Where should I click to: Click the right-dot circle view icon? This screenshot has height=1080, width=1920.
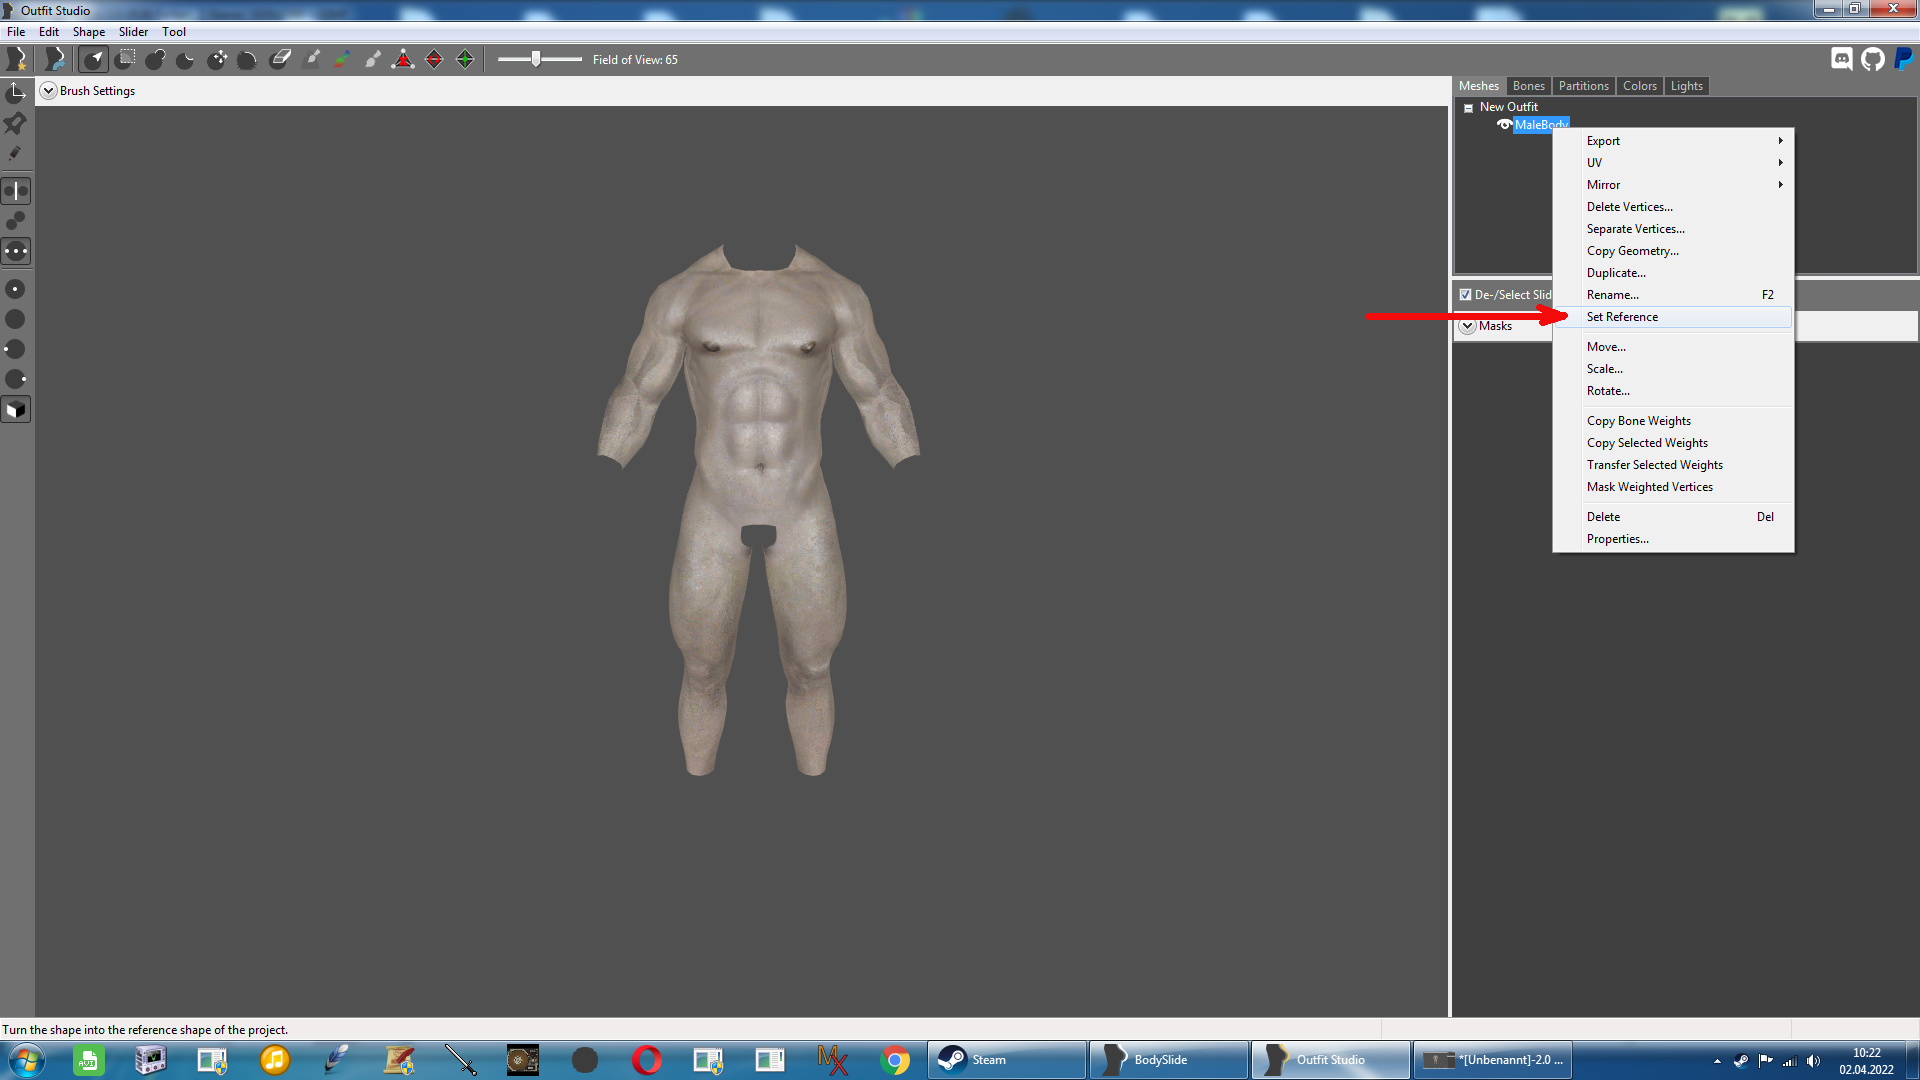click(16, 379)
